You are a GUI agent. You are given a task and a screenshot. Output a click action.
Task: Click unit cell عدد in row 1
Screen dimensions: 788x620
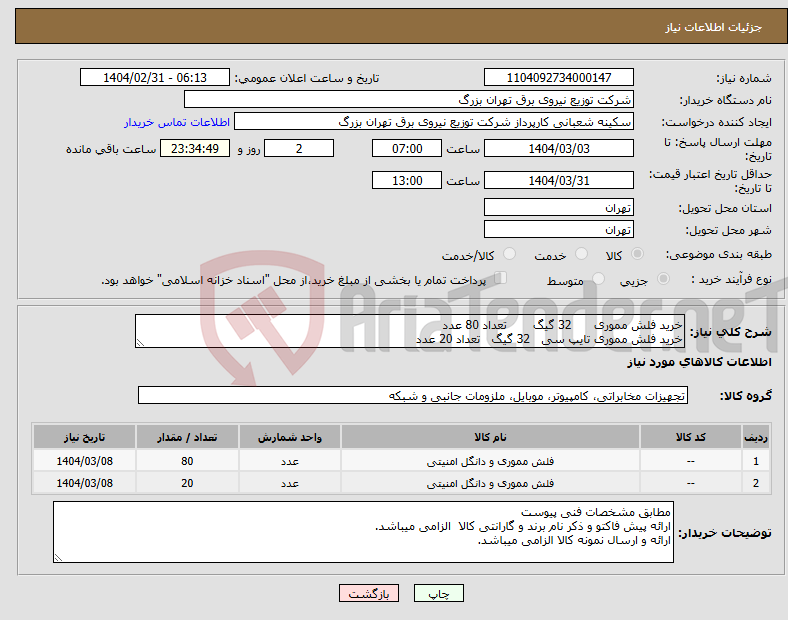point(290,461)
